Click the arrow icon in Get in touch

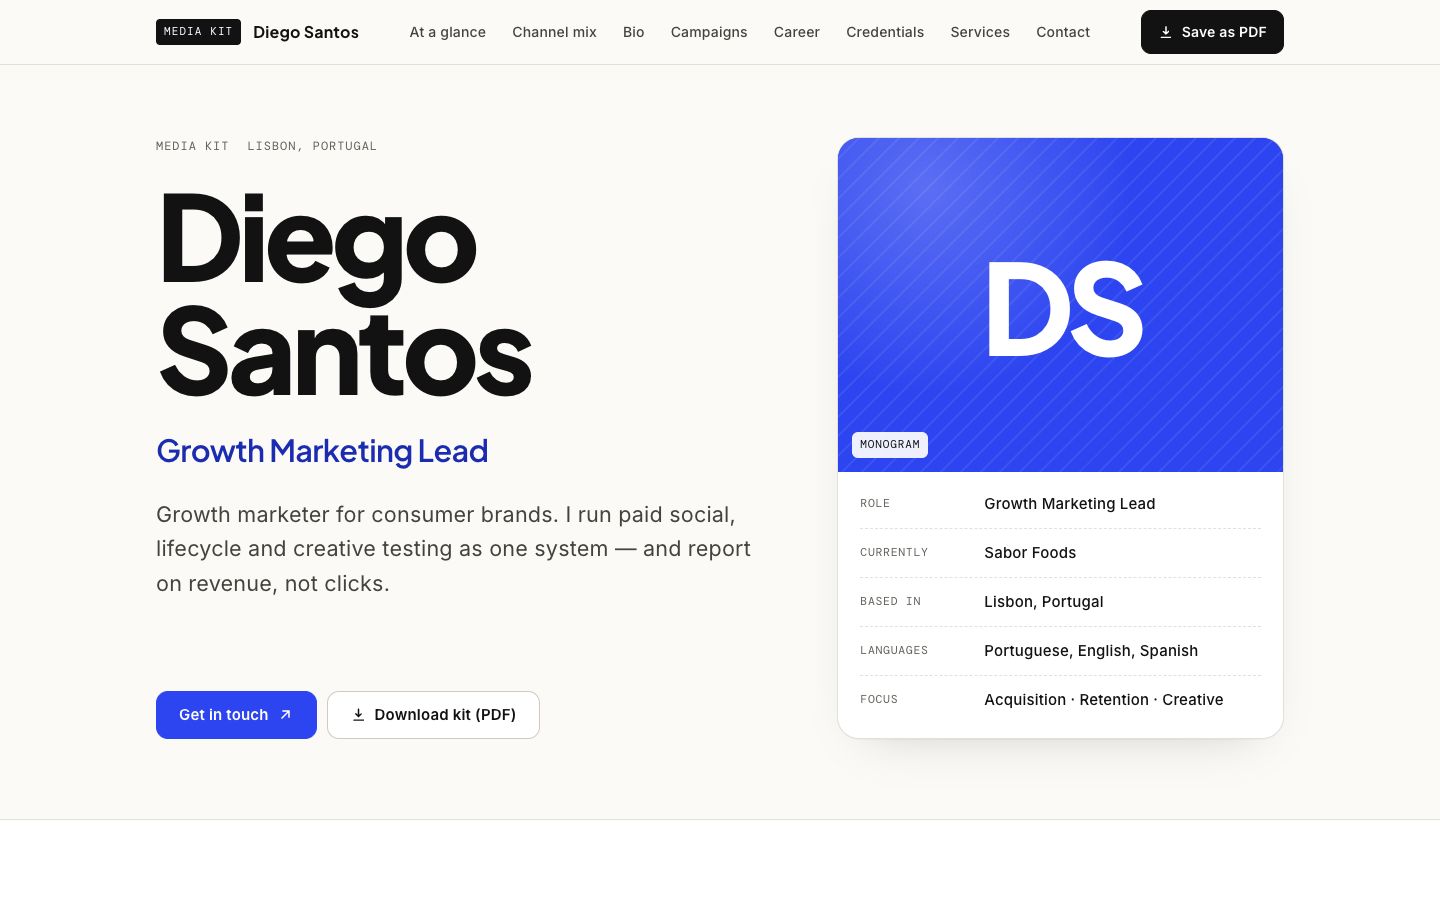click(286, 715)
